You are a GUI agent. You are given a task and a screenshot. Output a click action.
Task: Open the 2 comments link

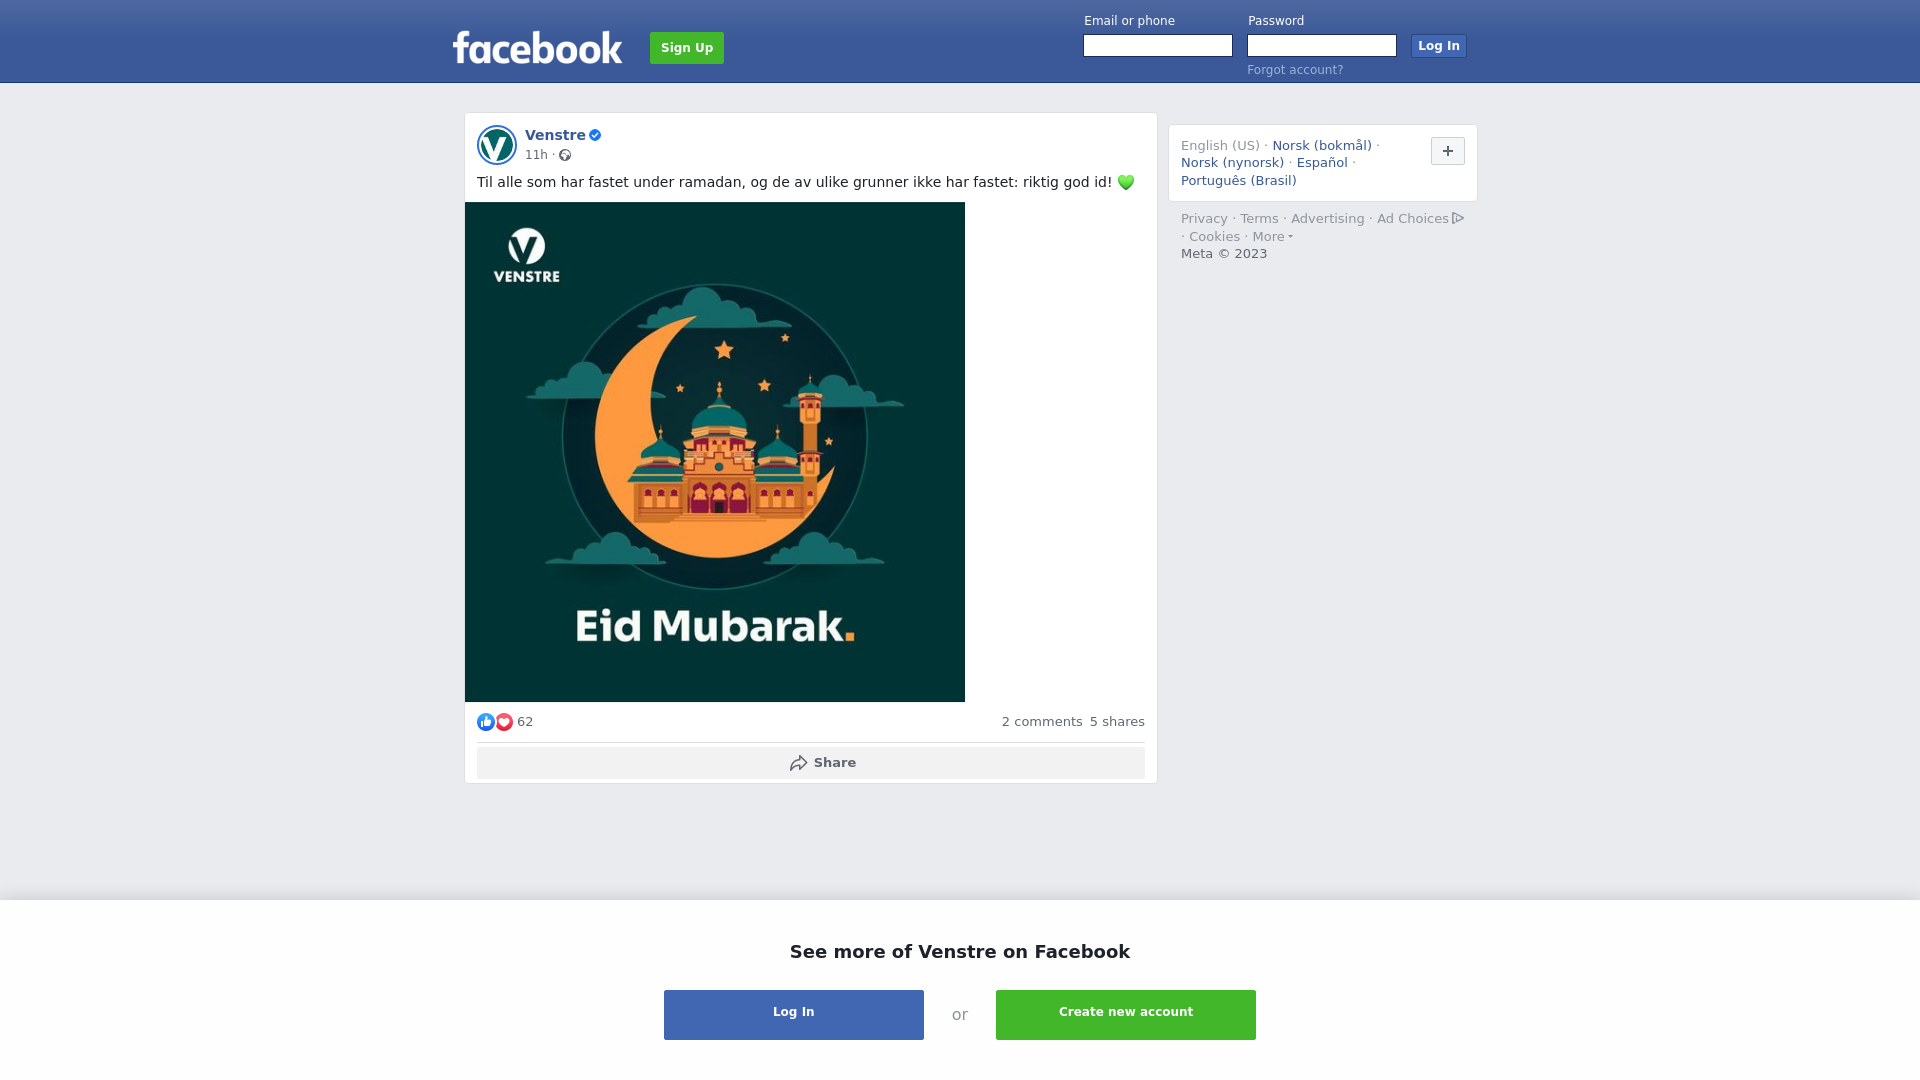[x=1042, y=722]
